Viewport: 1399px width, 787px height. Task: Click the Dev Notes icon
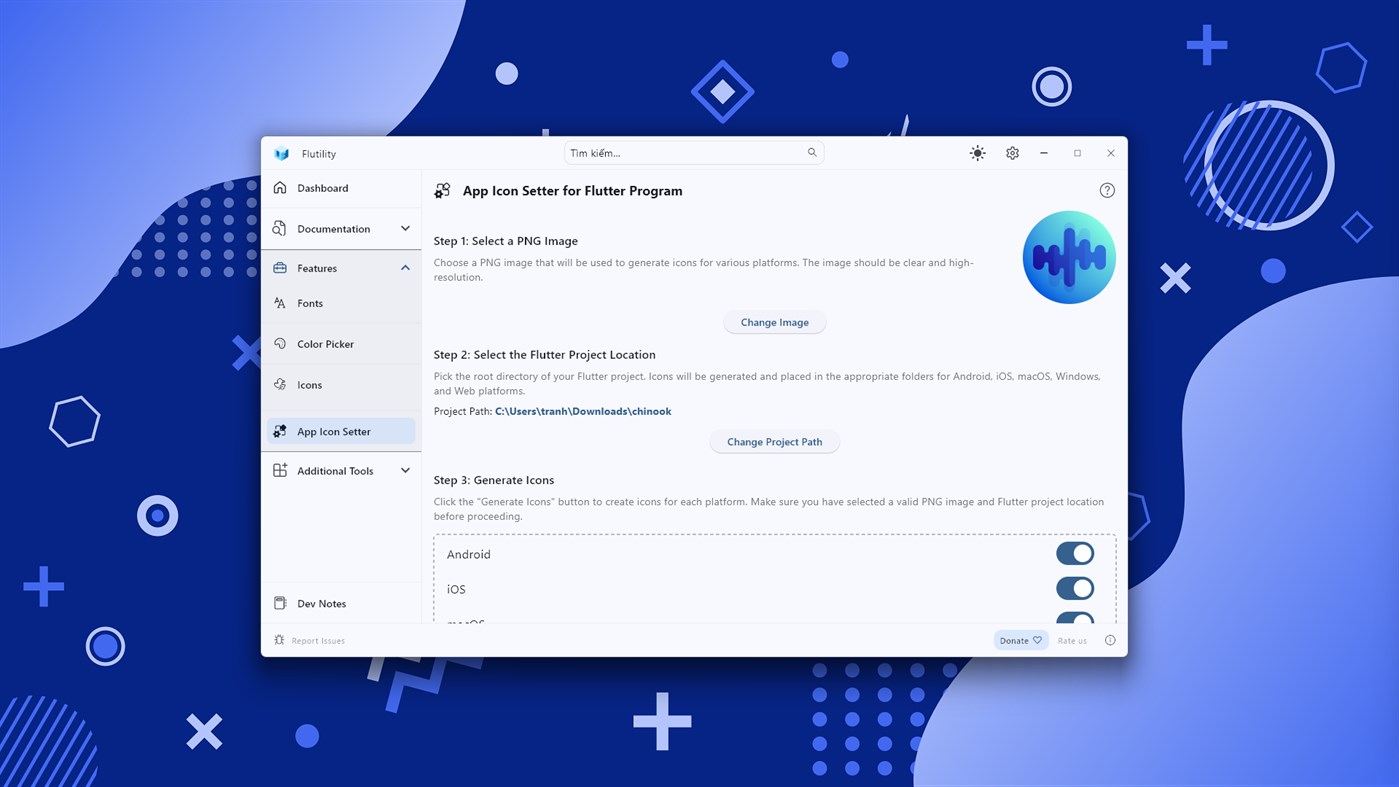coord(280,603)
